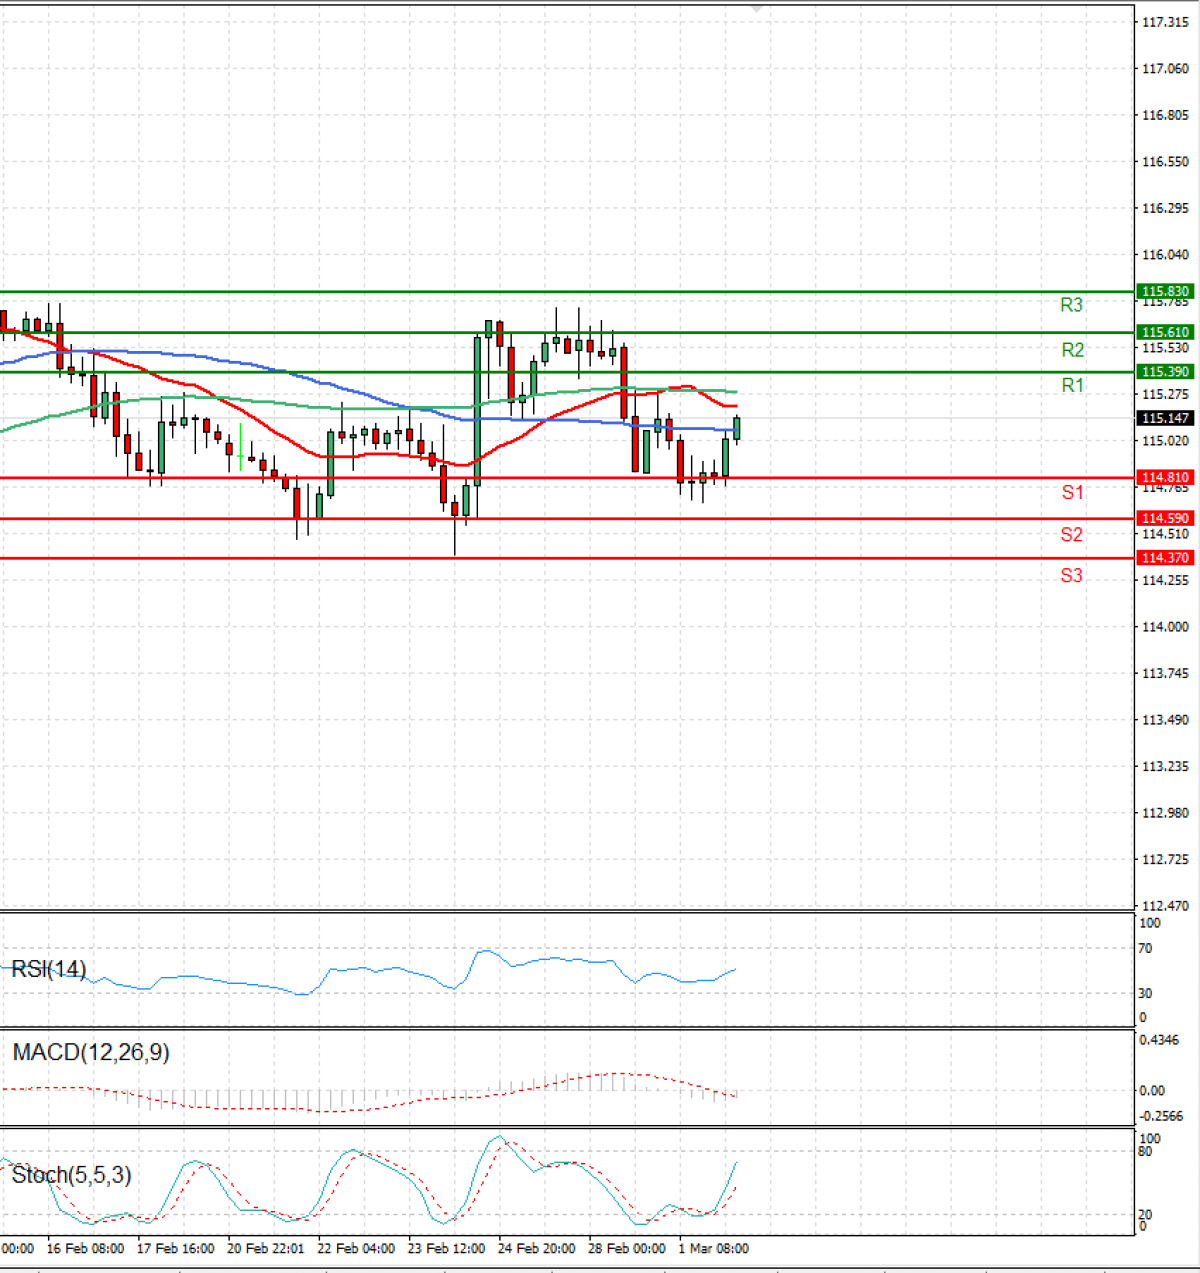Select the 115.830 green price tag
The width and height of the screenshot is (1200, 1273).
pos(1165,292)
